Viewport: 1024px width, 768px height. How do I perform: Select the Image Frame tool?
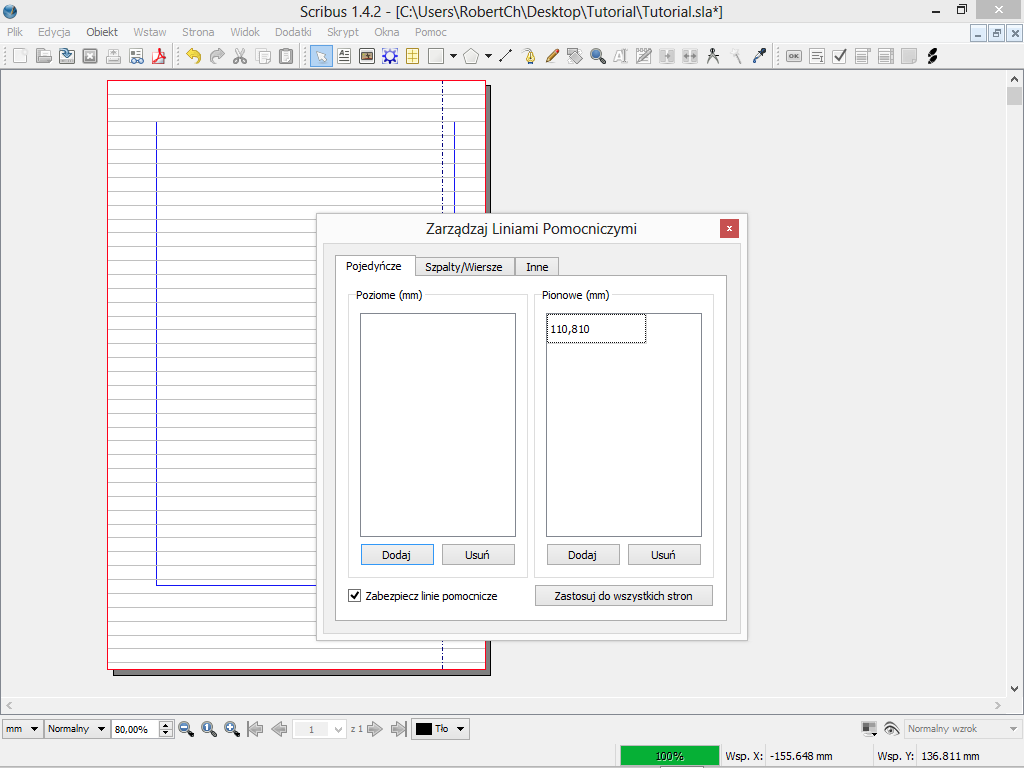pos(367,56)
